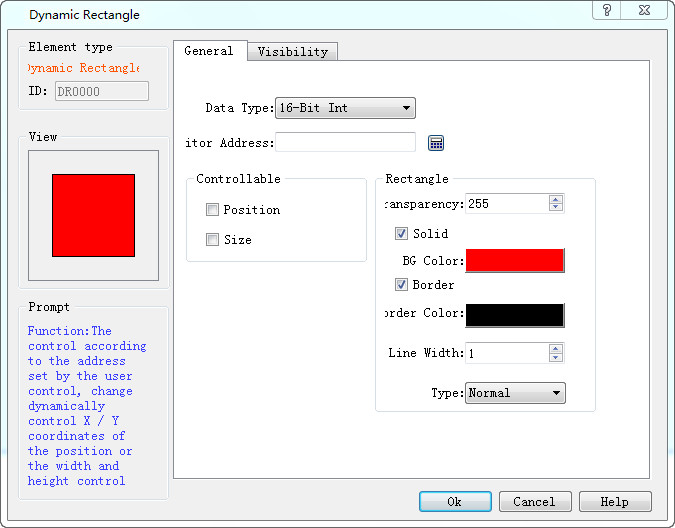Click the Controllable group label

[238, 179]
